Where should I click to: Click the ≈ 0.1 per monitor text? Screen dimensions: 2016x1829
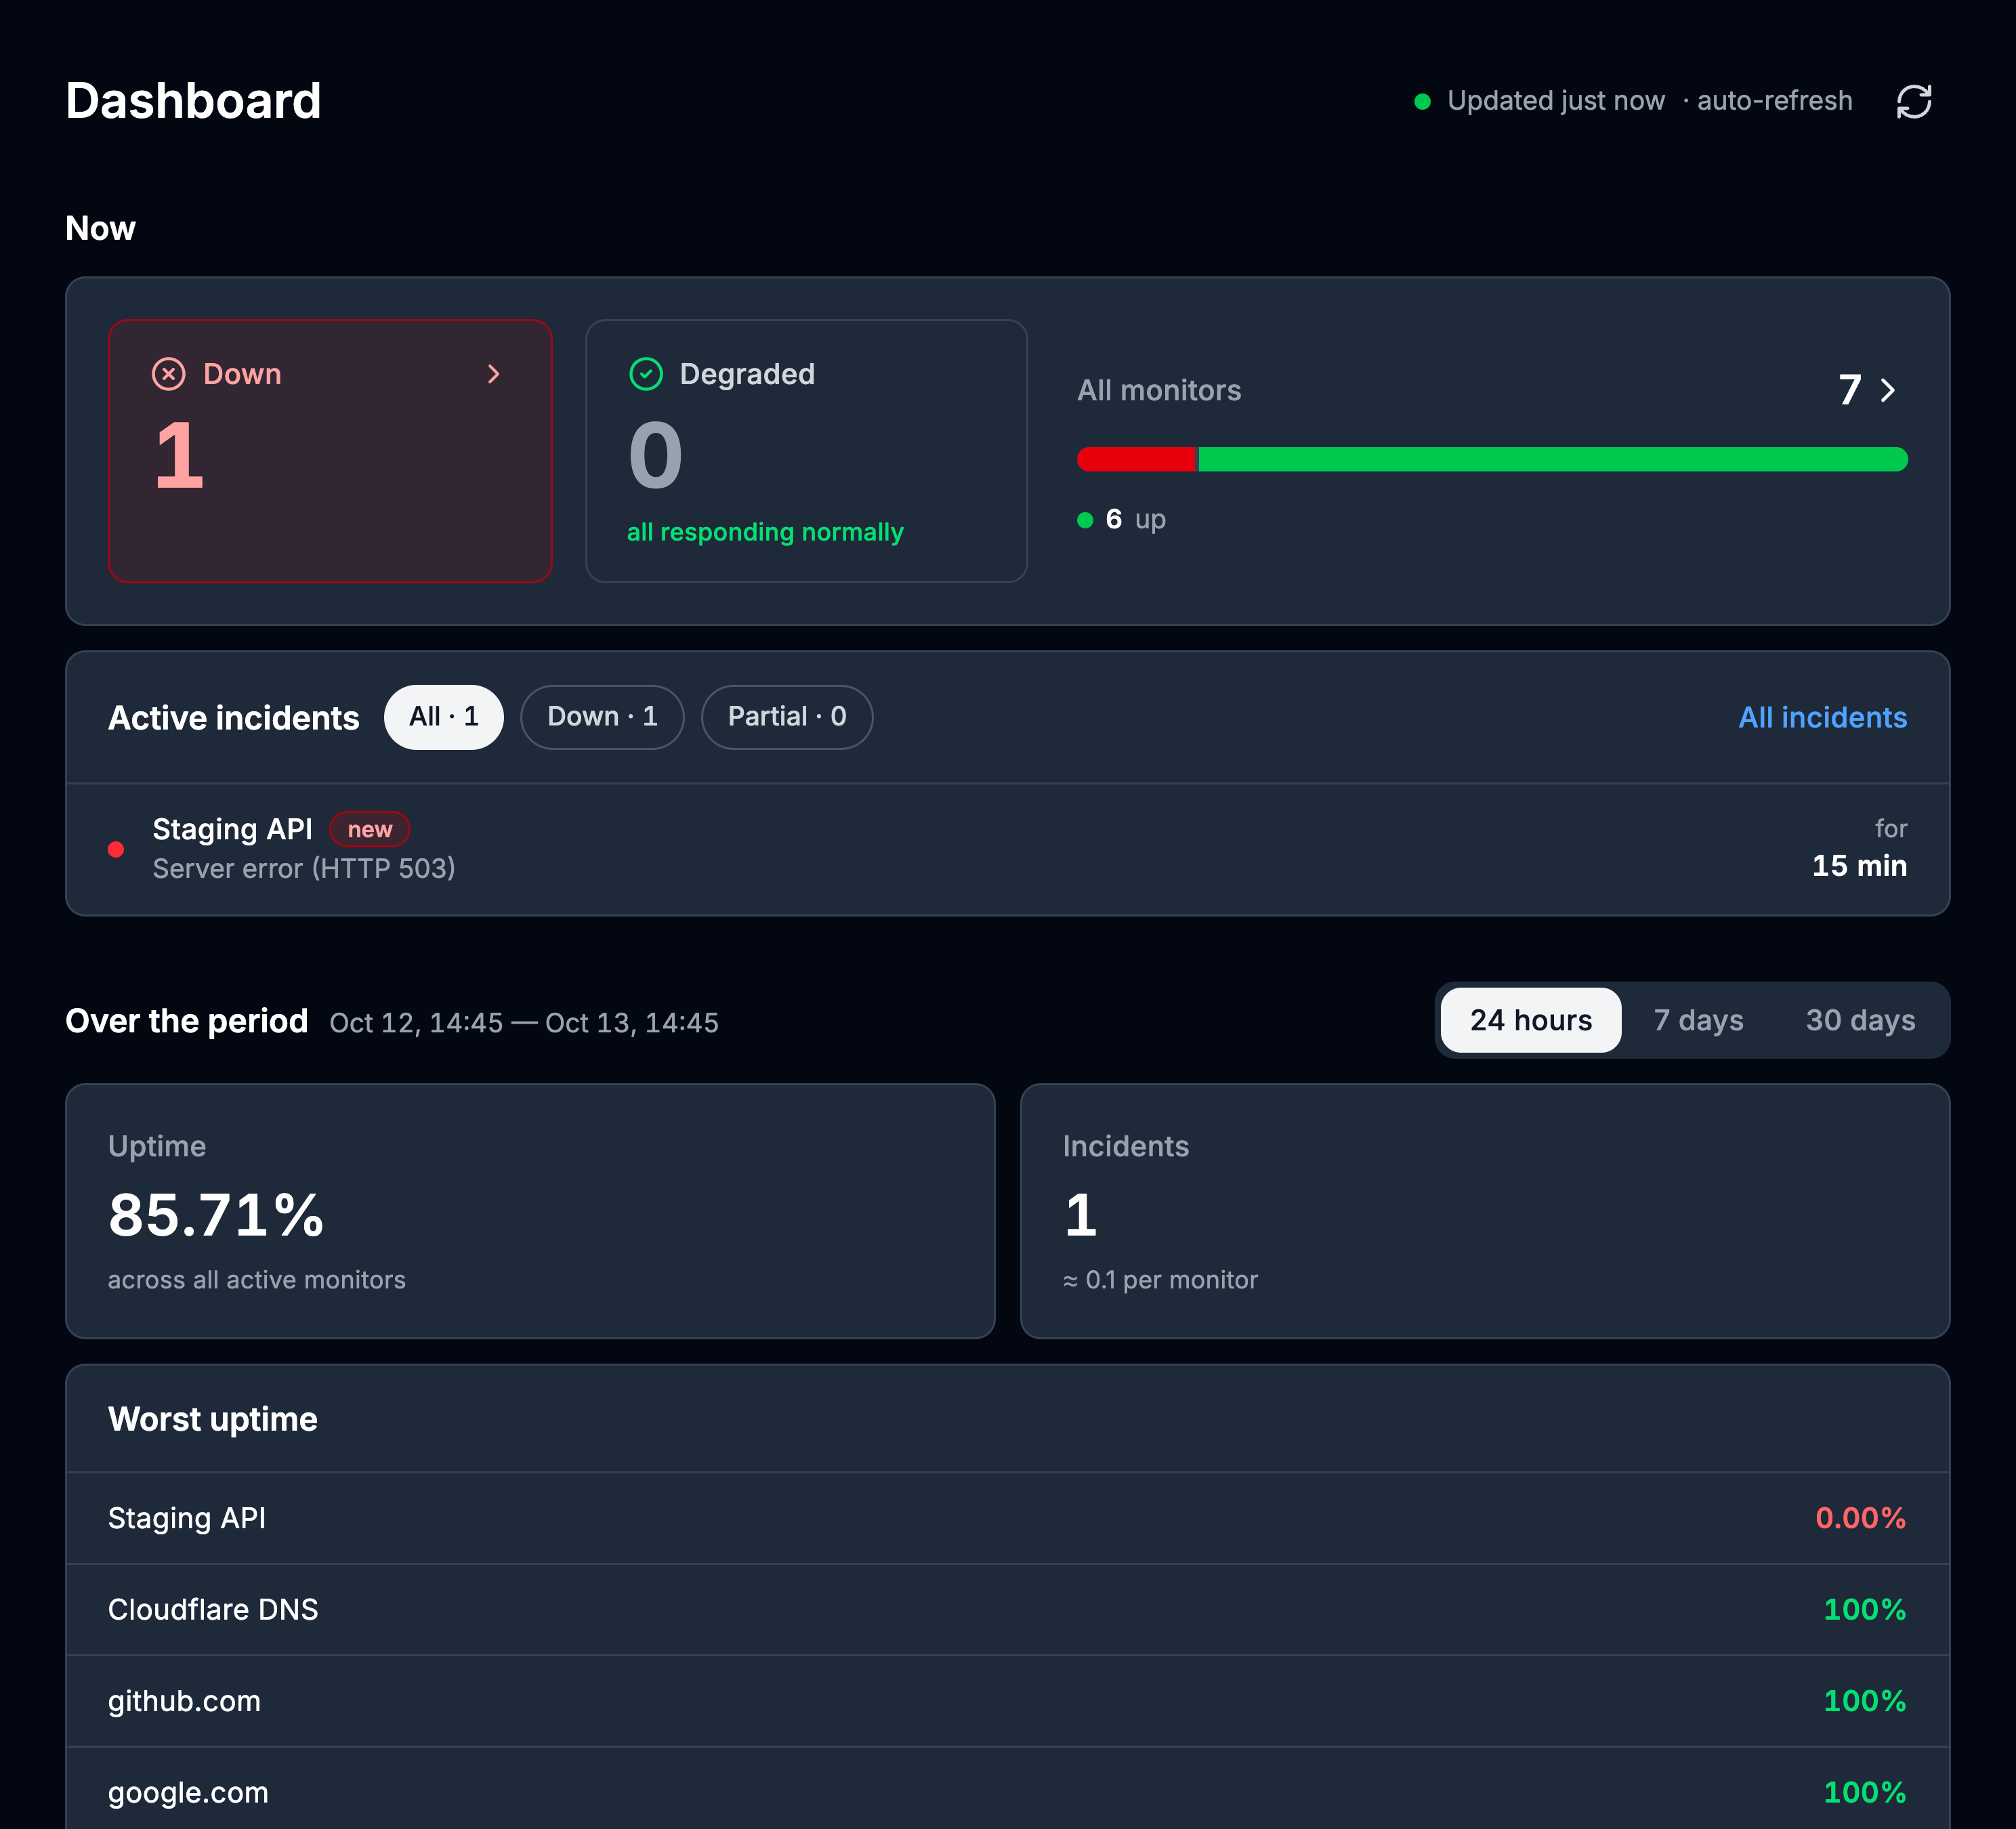click(1160, 1280)
